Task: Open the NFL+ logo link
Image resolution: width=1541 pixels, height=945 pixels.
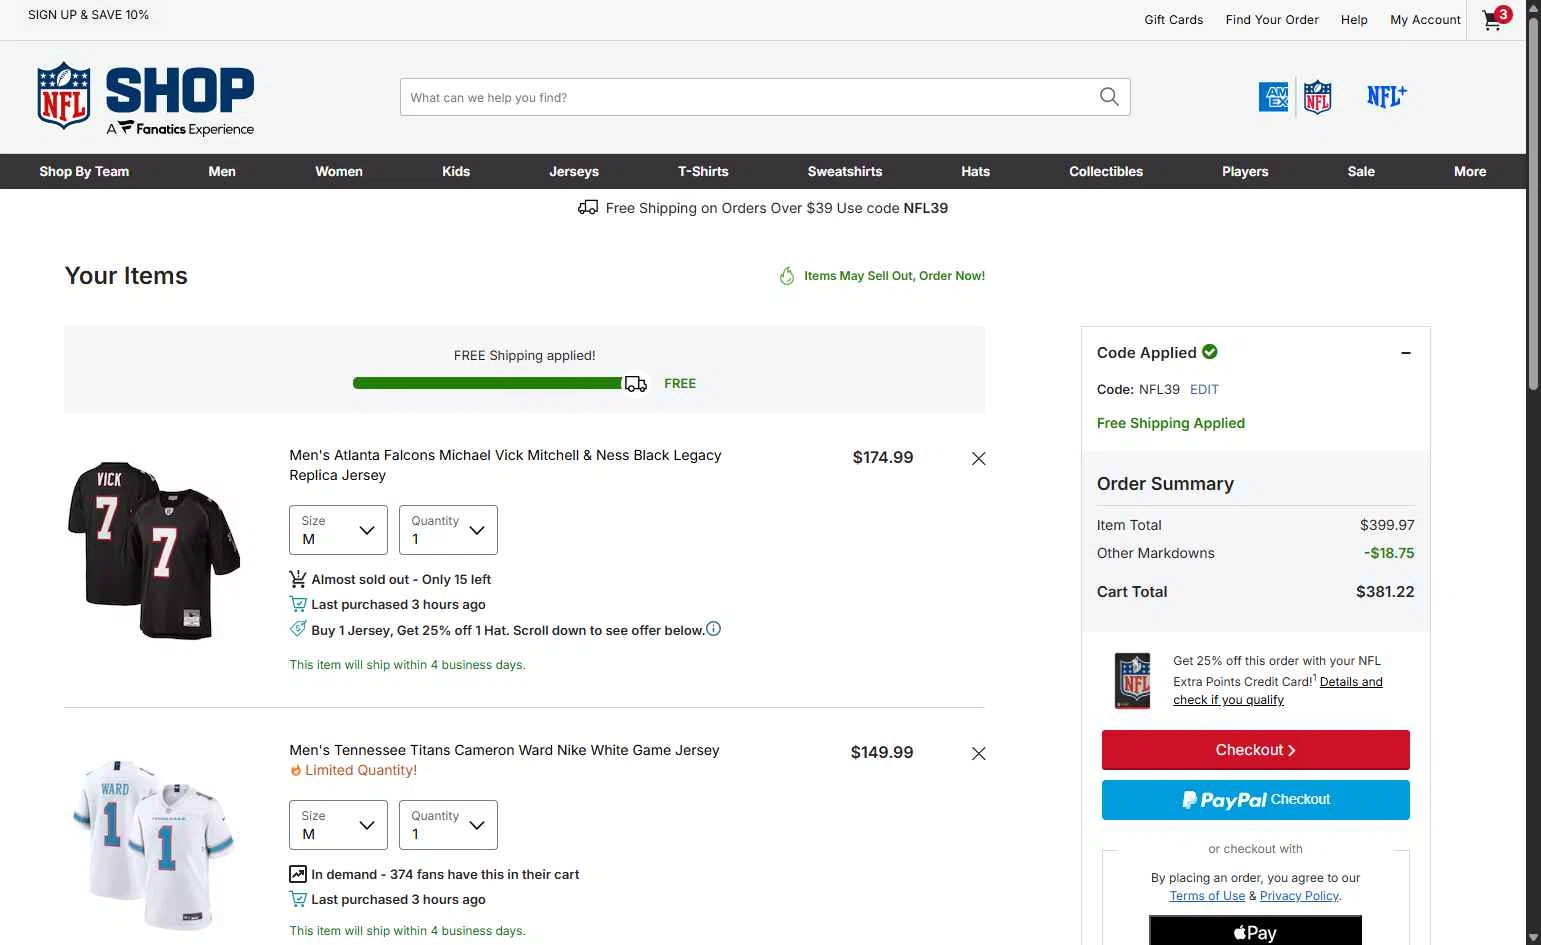Action: click(x=1387, y=96)
